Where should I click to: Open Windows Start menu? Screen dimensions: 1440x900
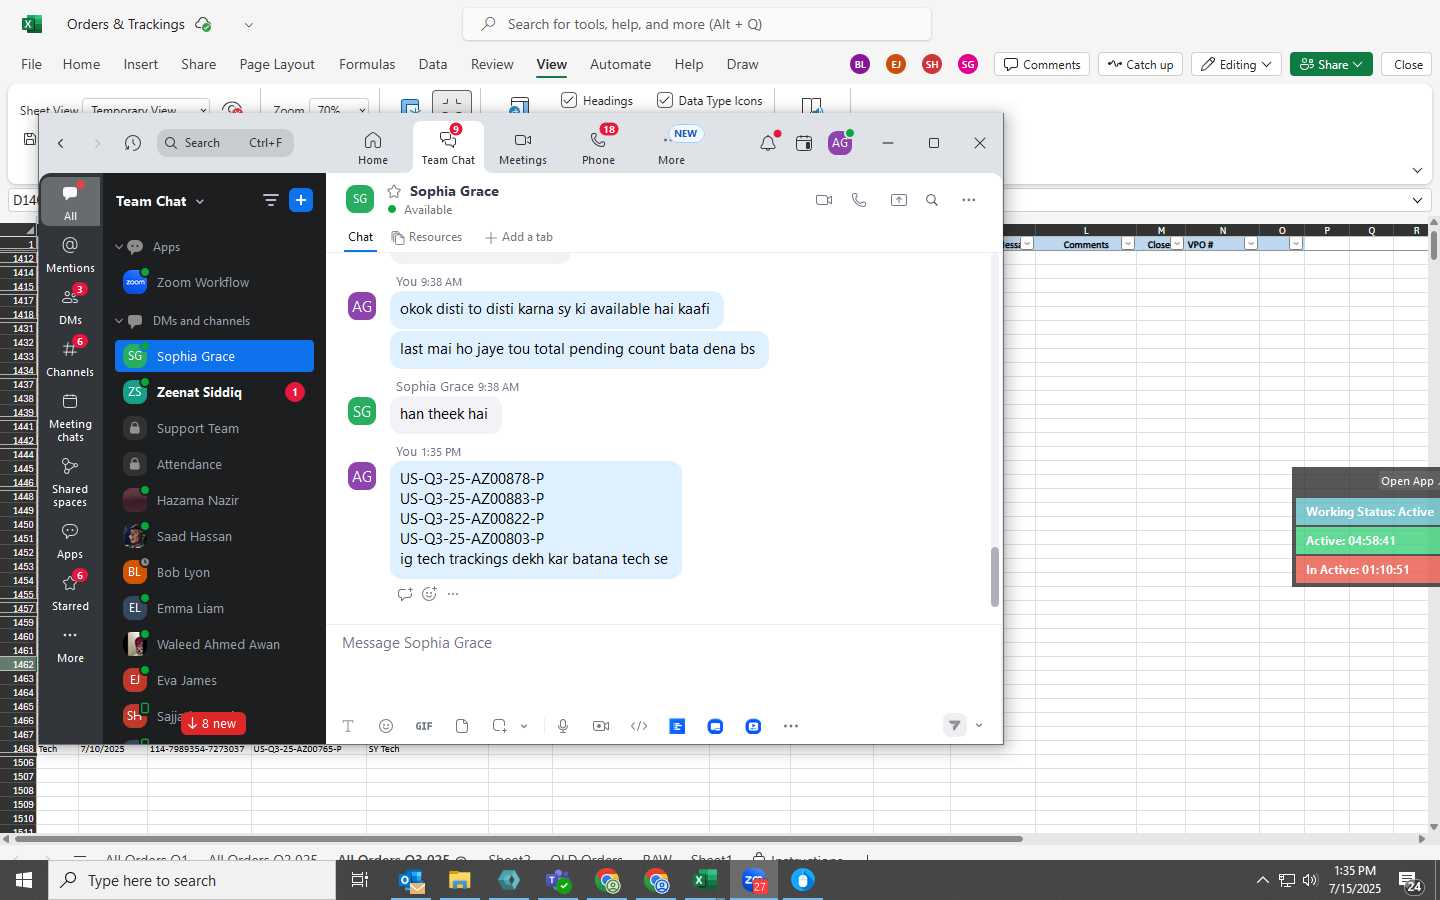click(24, 880)
